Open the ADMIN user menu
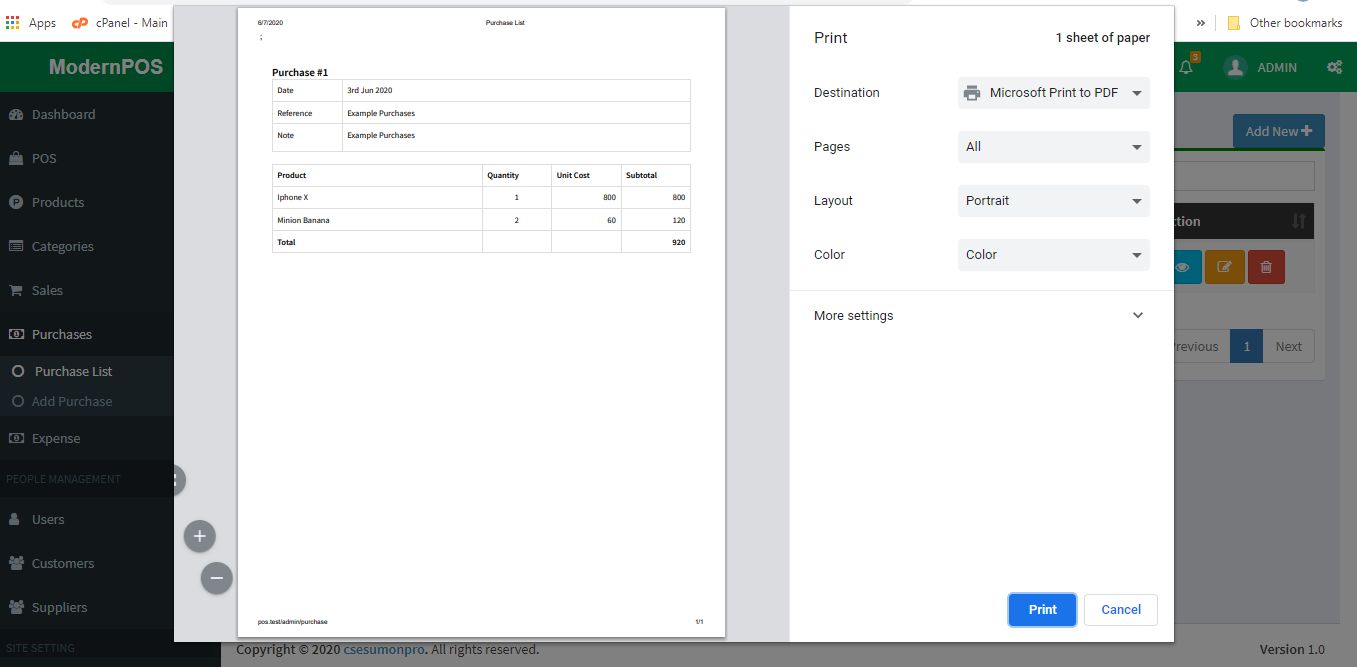This screenshot has height=667, width=1357. 1262,67
